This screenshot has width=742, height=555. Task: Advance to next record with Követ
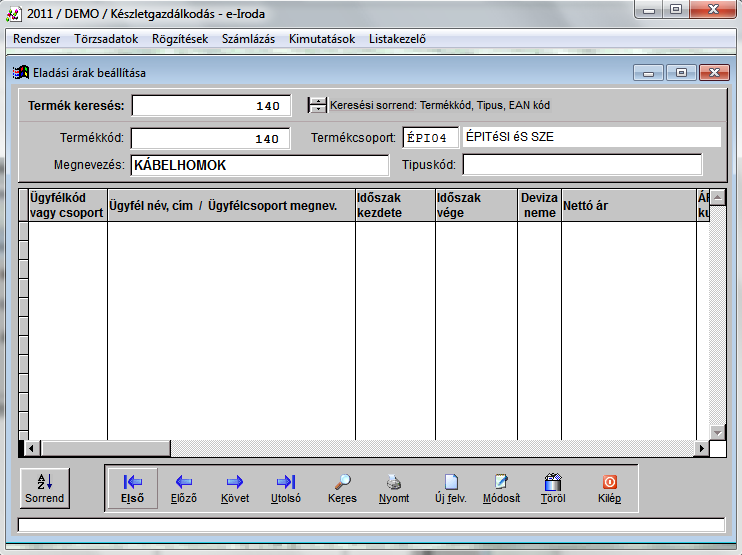tap(235, 488)
